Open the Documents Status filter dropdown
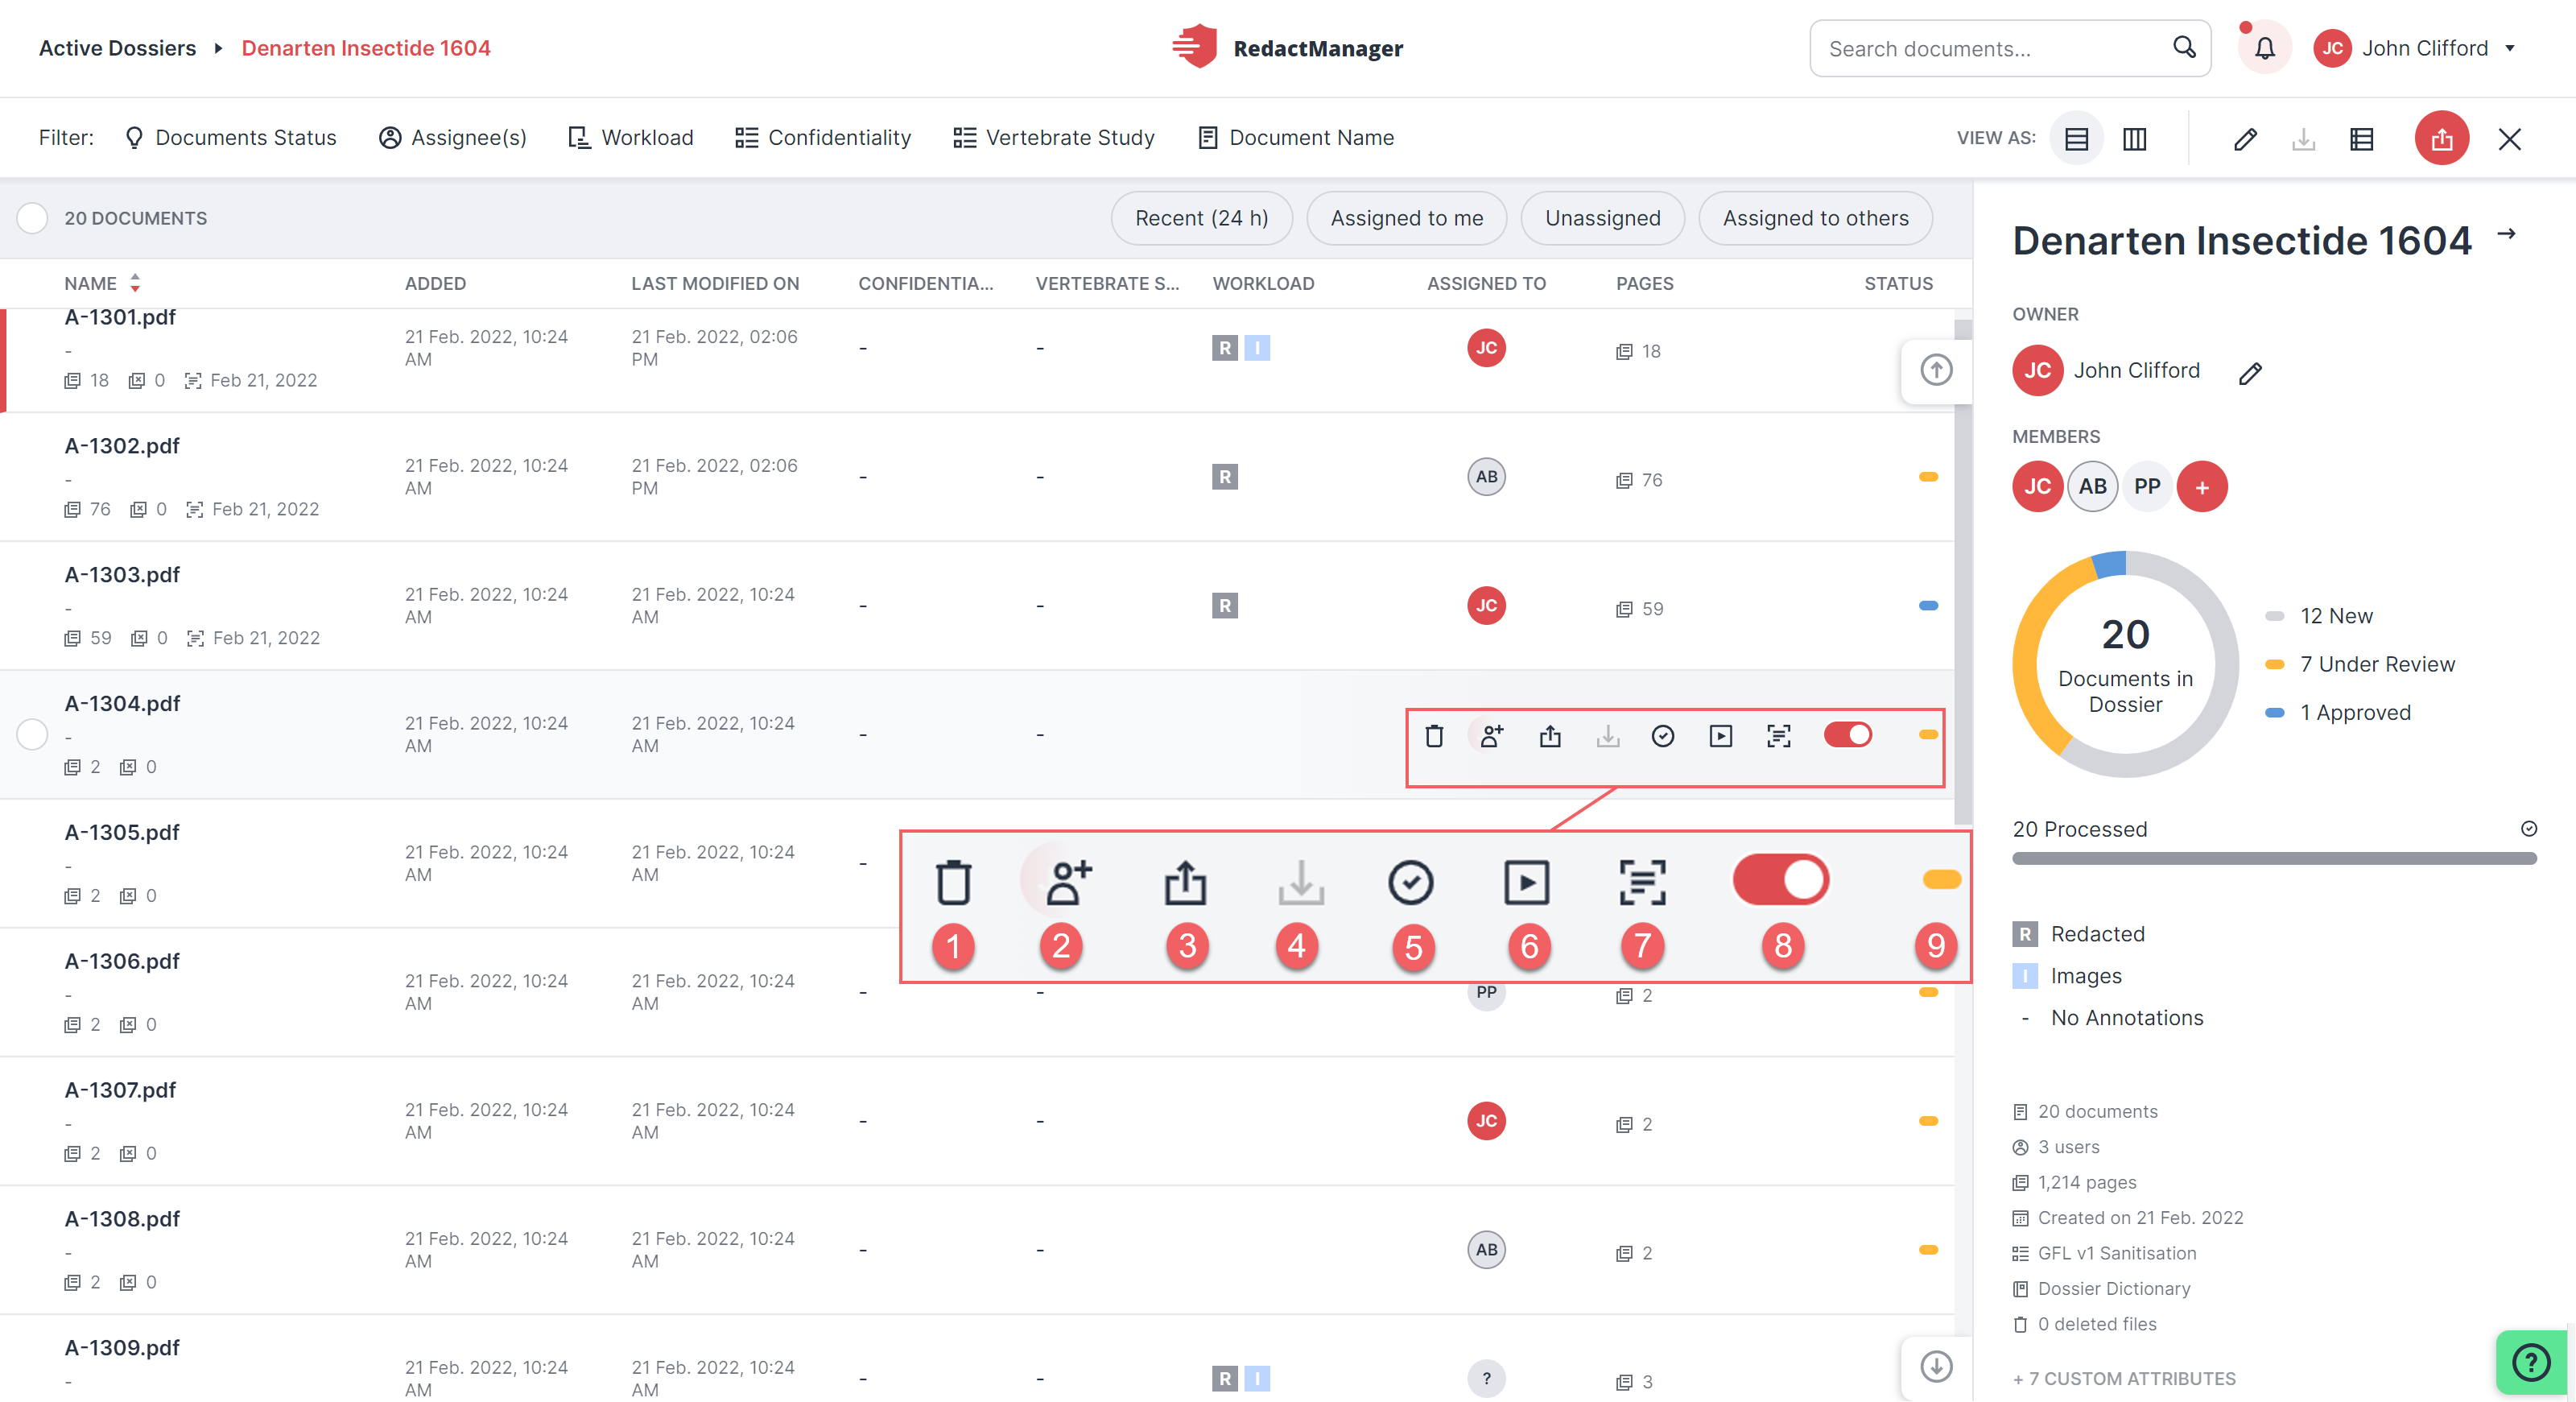2576x1402 pixels. (x=230, y=138)
